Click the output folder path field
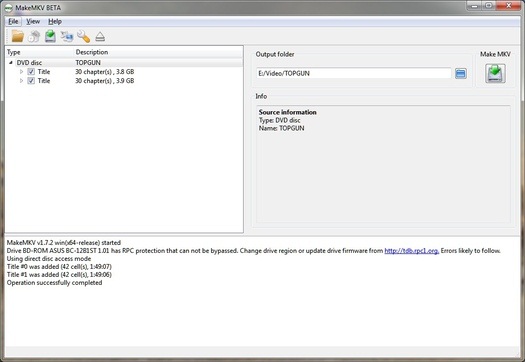This screenshot has width=525, height=362. coord(354,73)
